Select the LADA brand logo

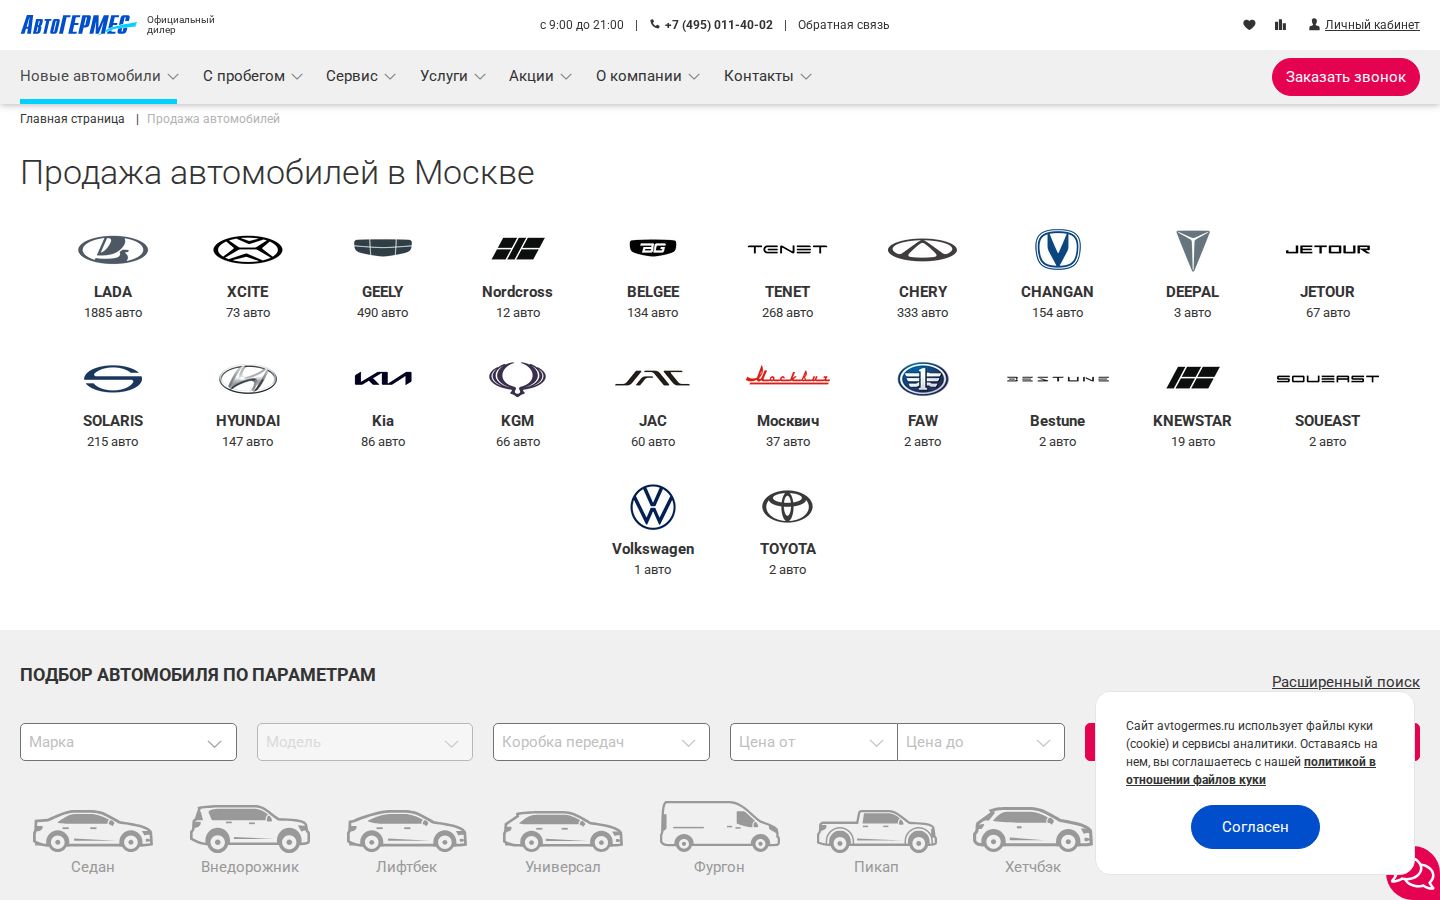(112, 248)
